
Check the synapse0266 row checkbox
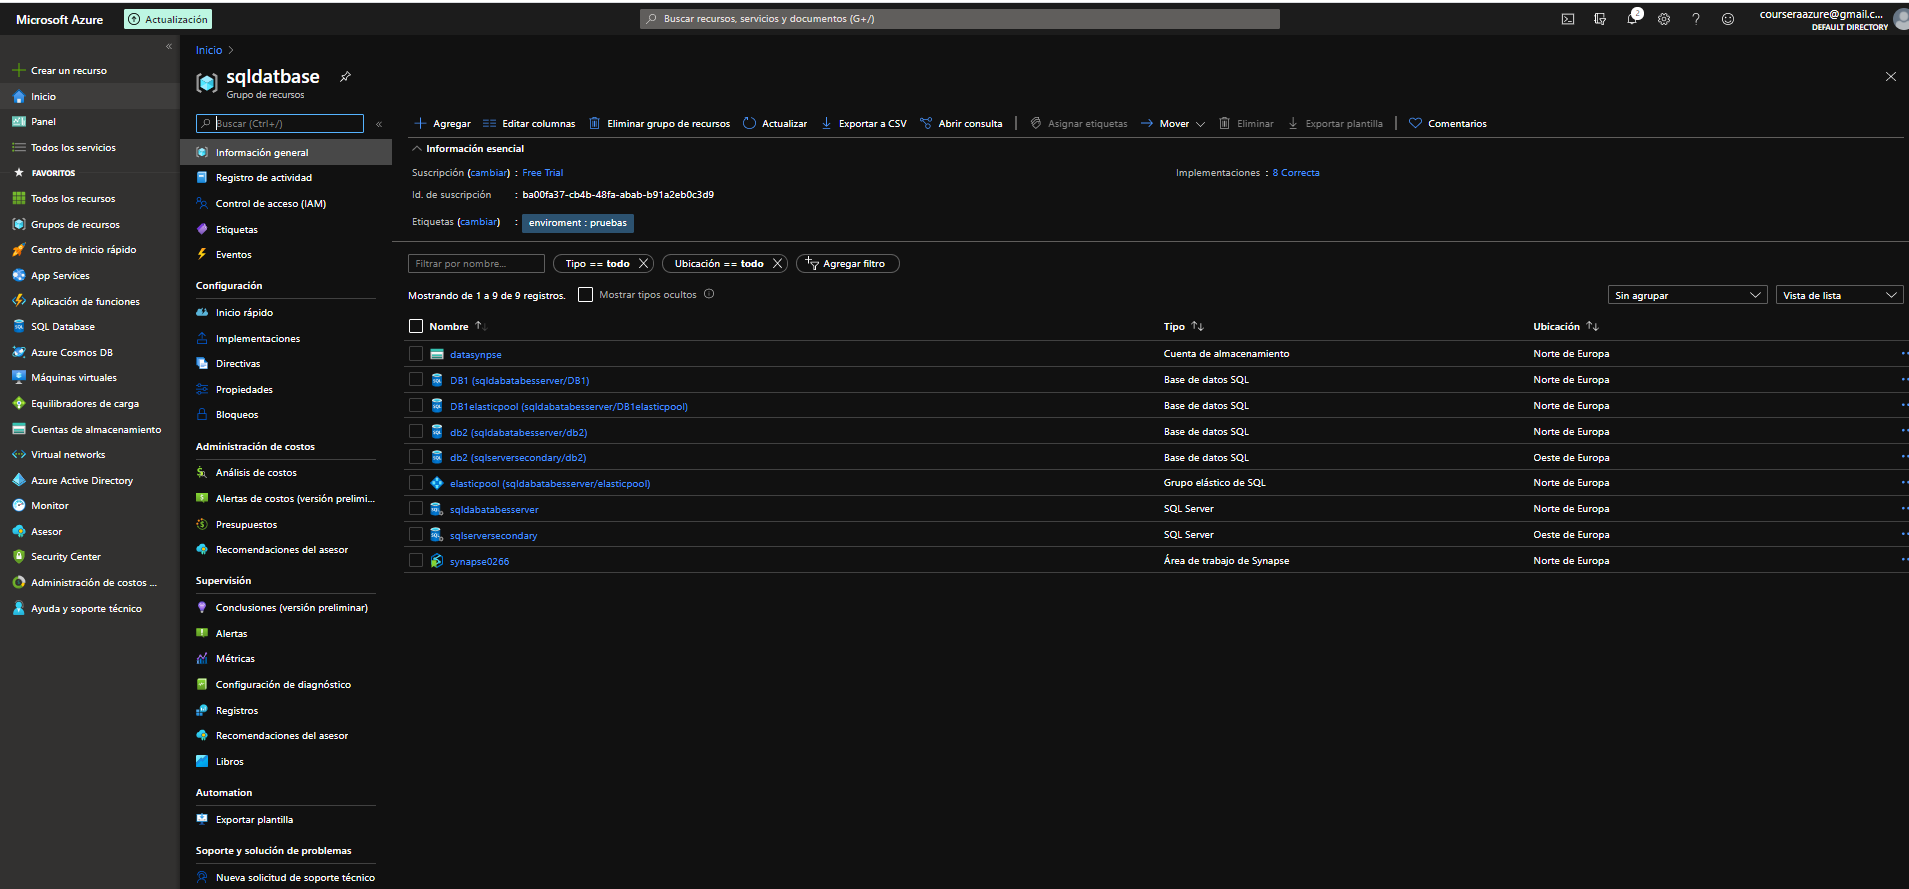point(416,560)
